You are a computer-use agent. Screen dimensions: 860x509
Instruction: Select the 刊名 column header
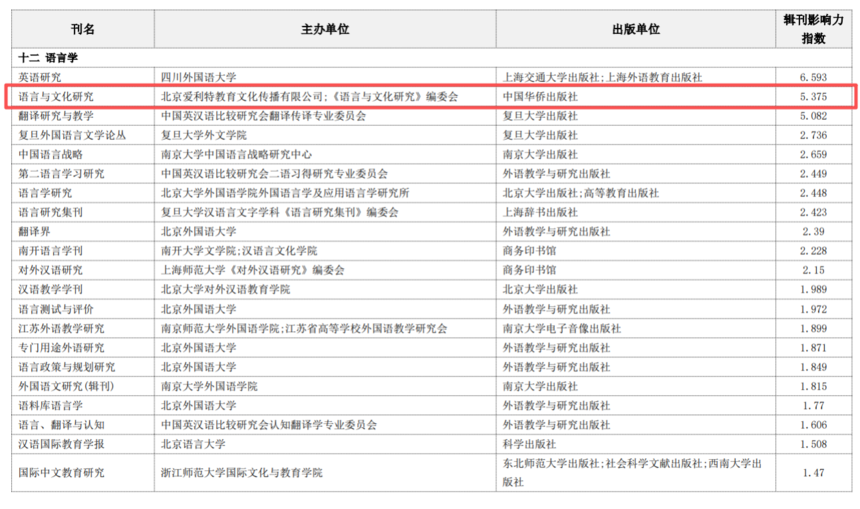point(83,29)
